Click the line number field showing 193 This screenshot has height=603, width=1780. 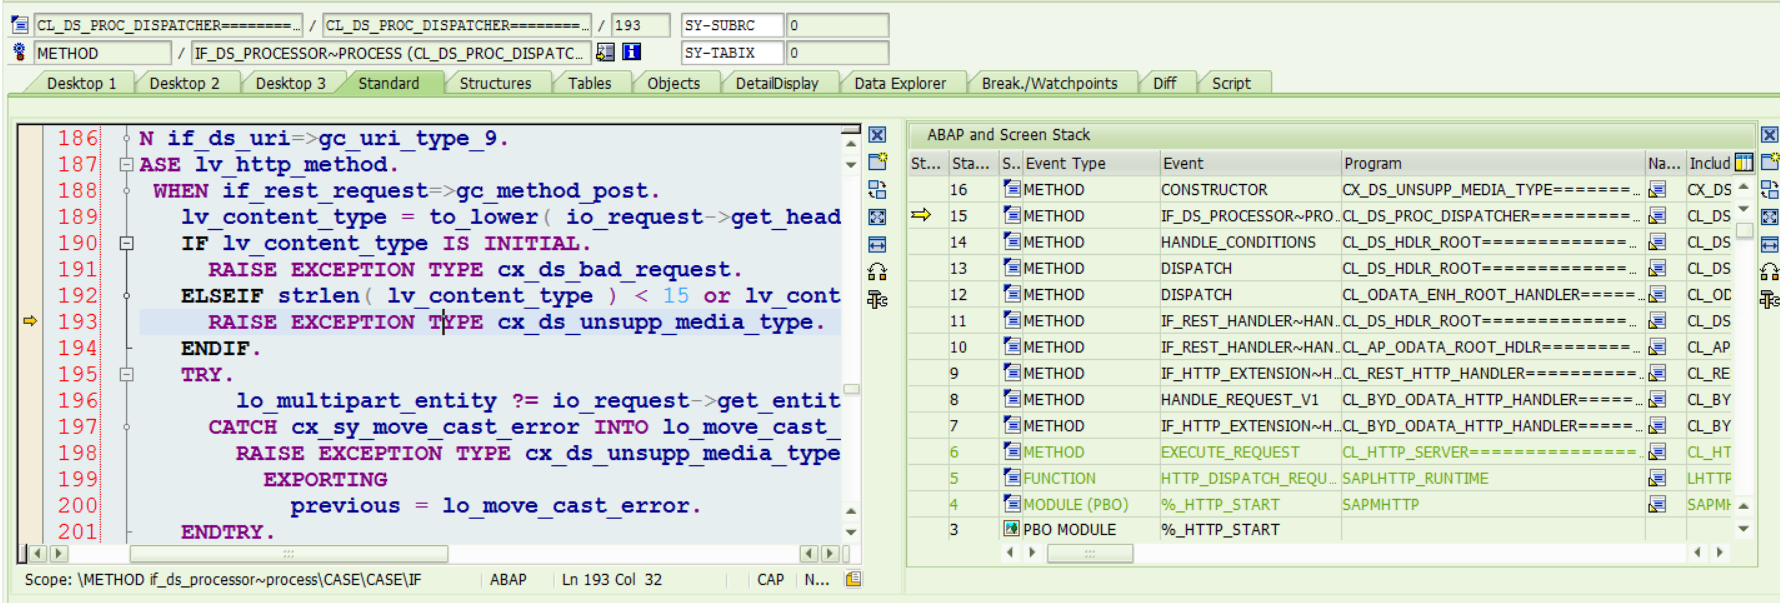pos(640,24)
